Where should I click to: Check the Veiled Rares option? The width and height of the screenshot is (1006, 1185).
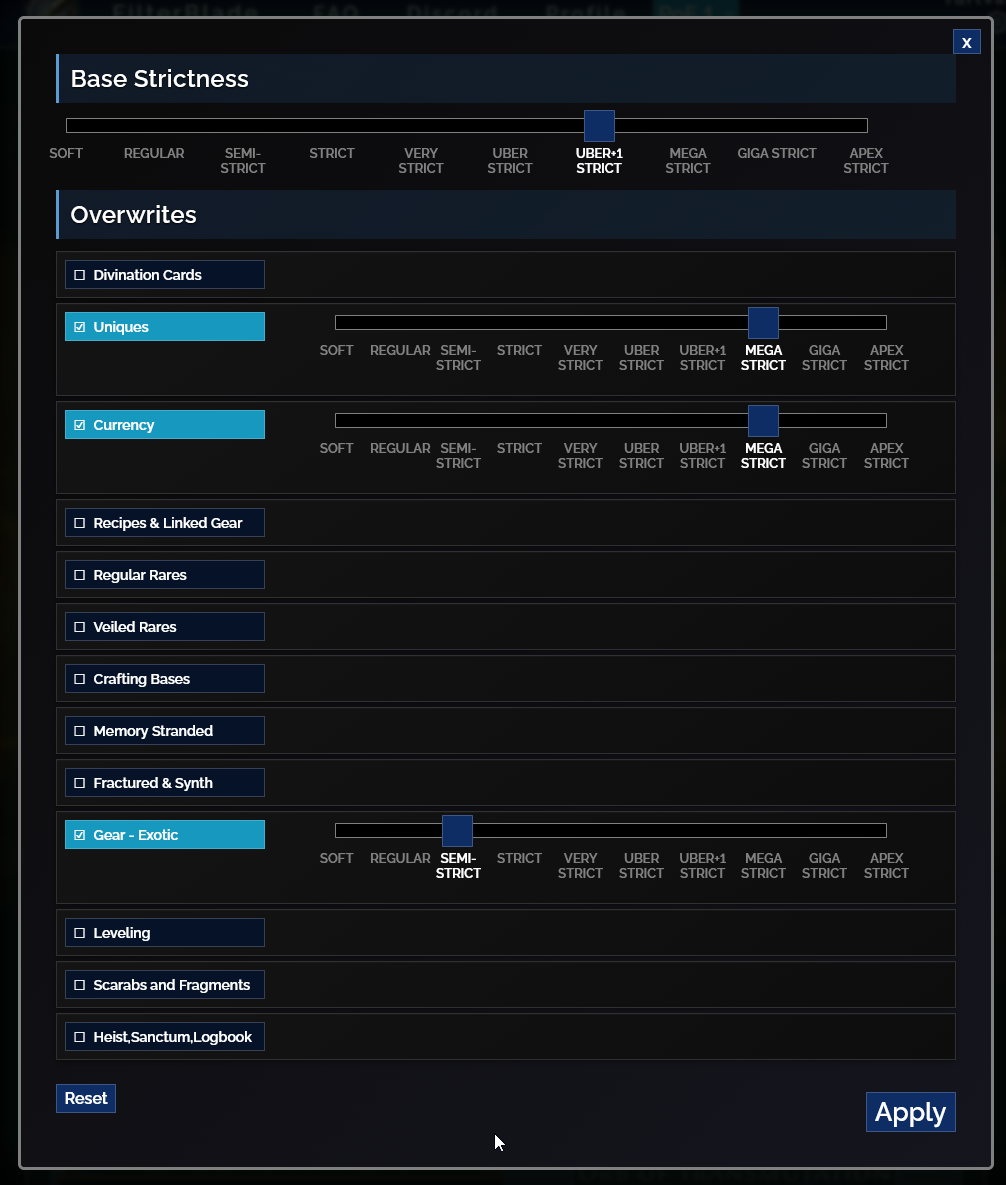(80, 627)
